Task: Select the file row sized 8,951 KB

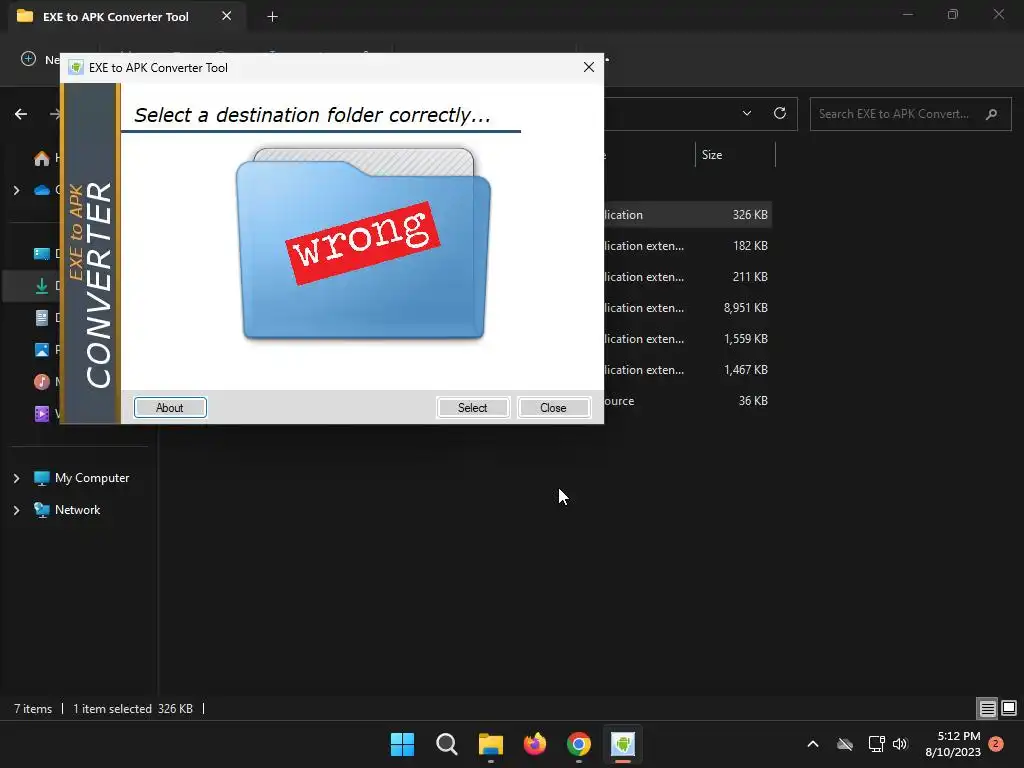Action: coord(687,308)
